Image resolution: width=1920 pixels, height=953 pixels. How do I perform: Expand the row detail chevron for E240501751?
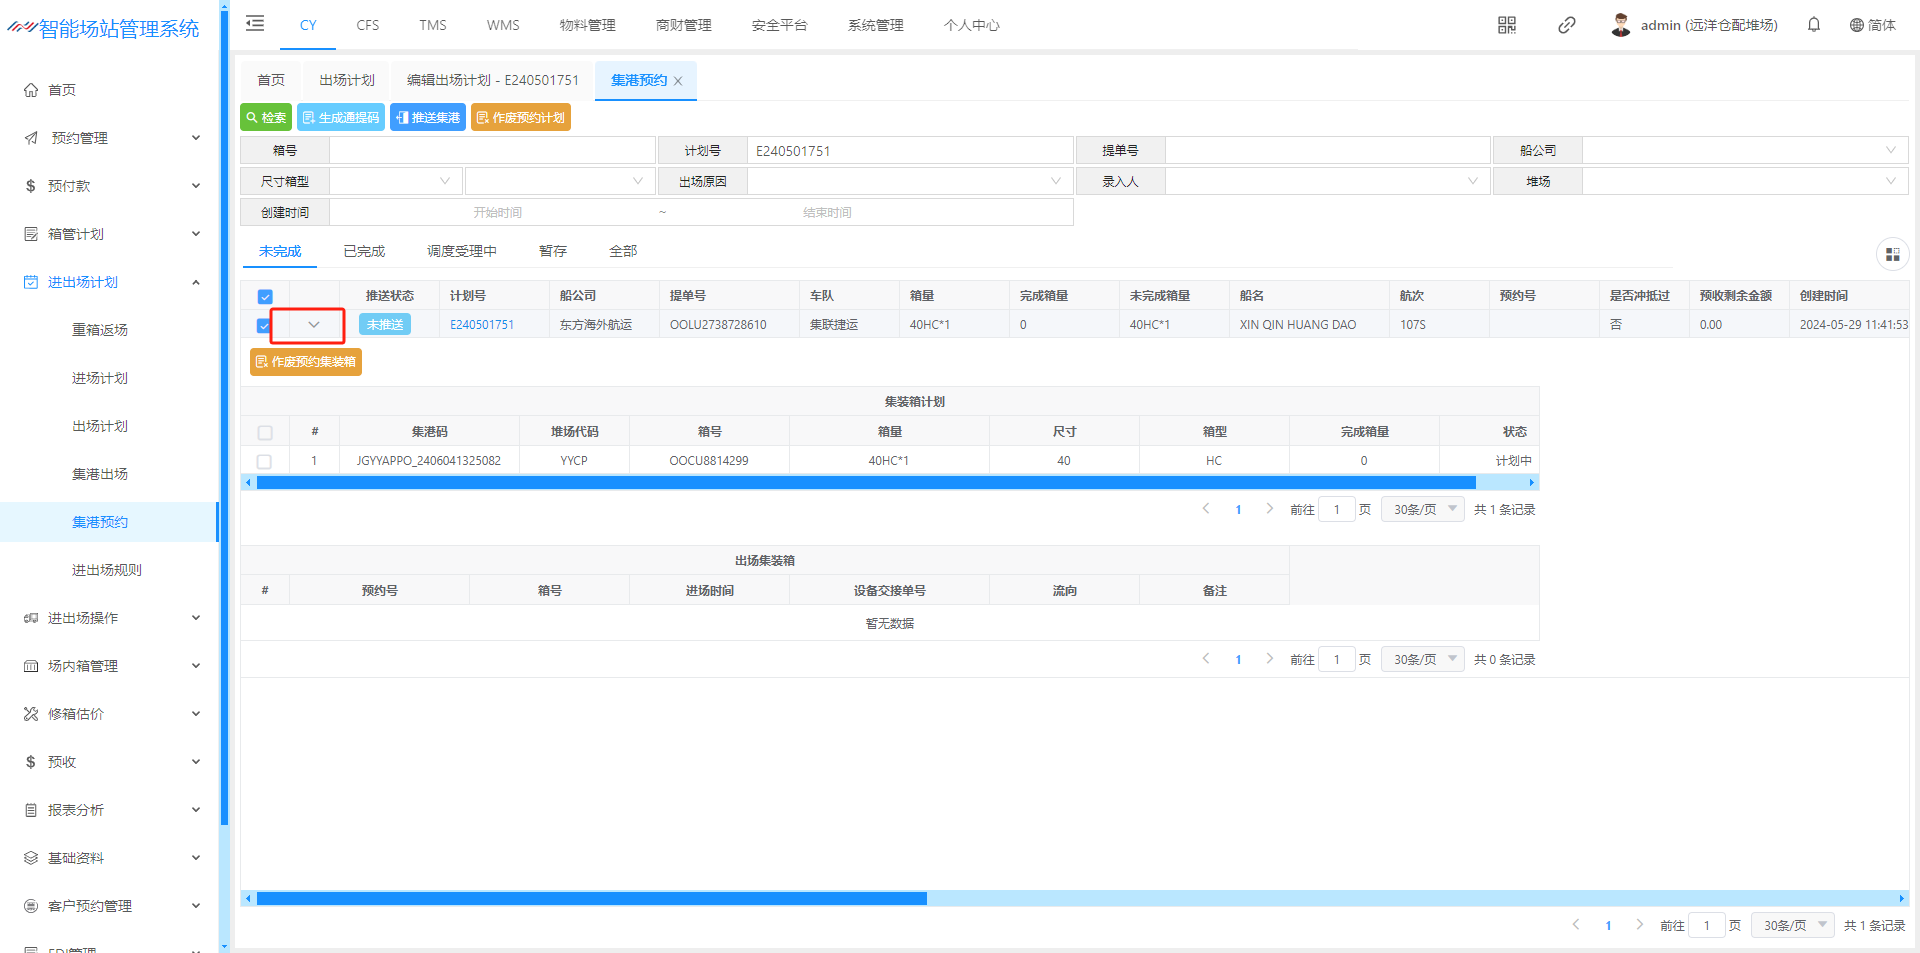313,325
